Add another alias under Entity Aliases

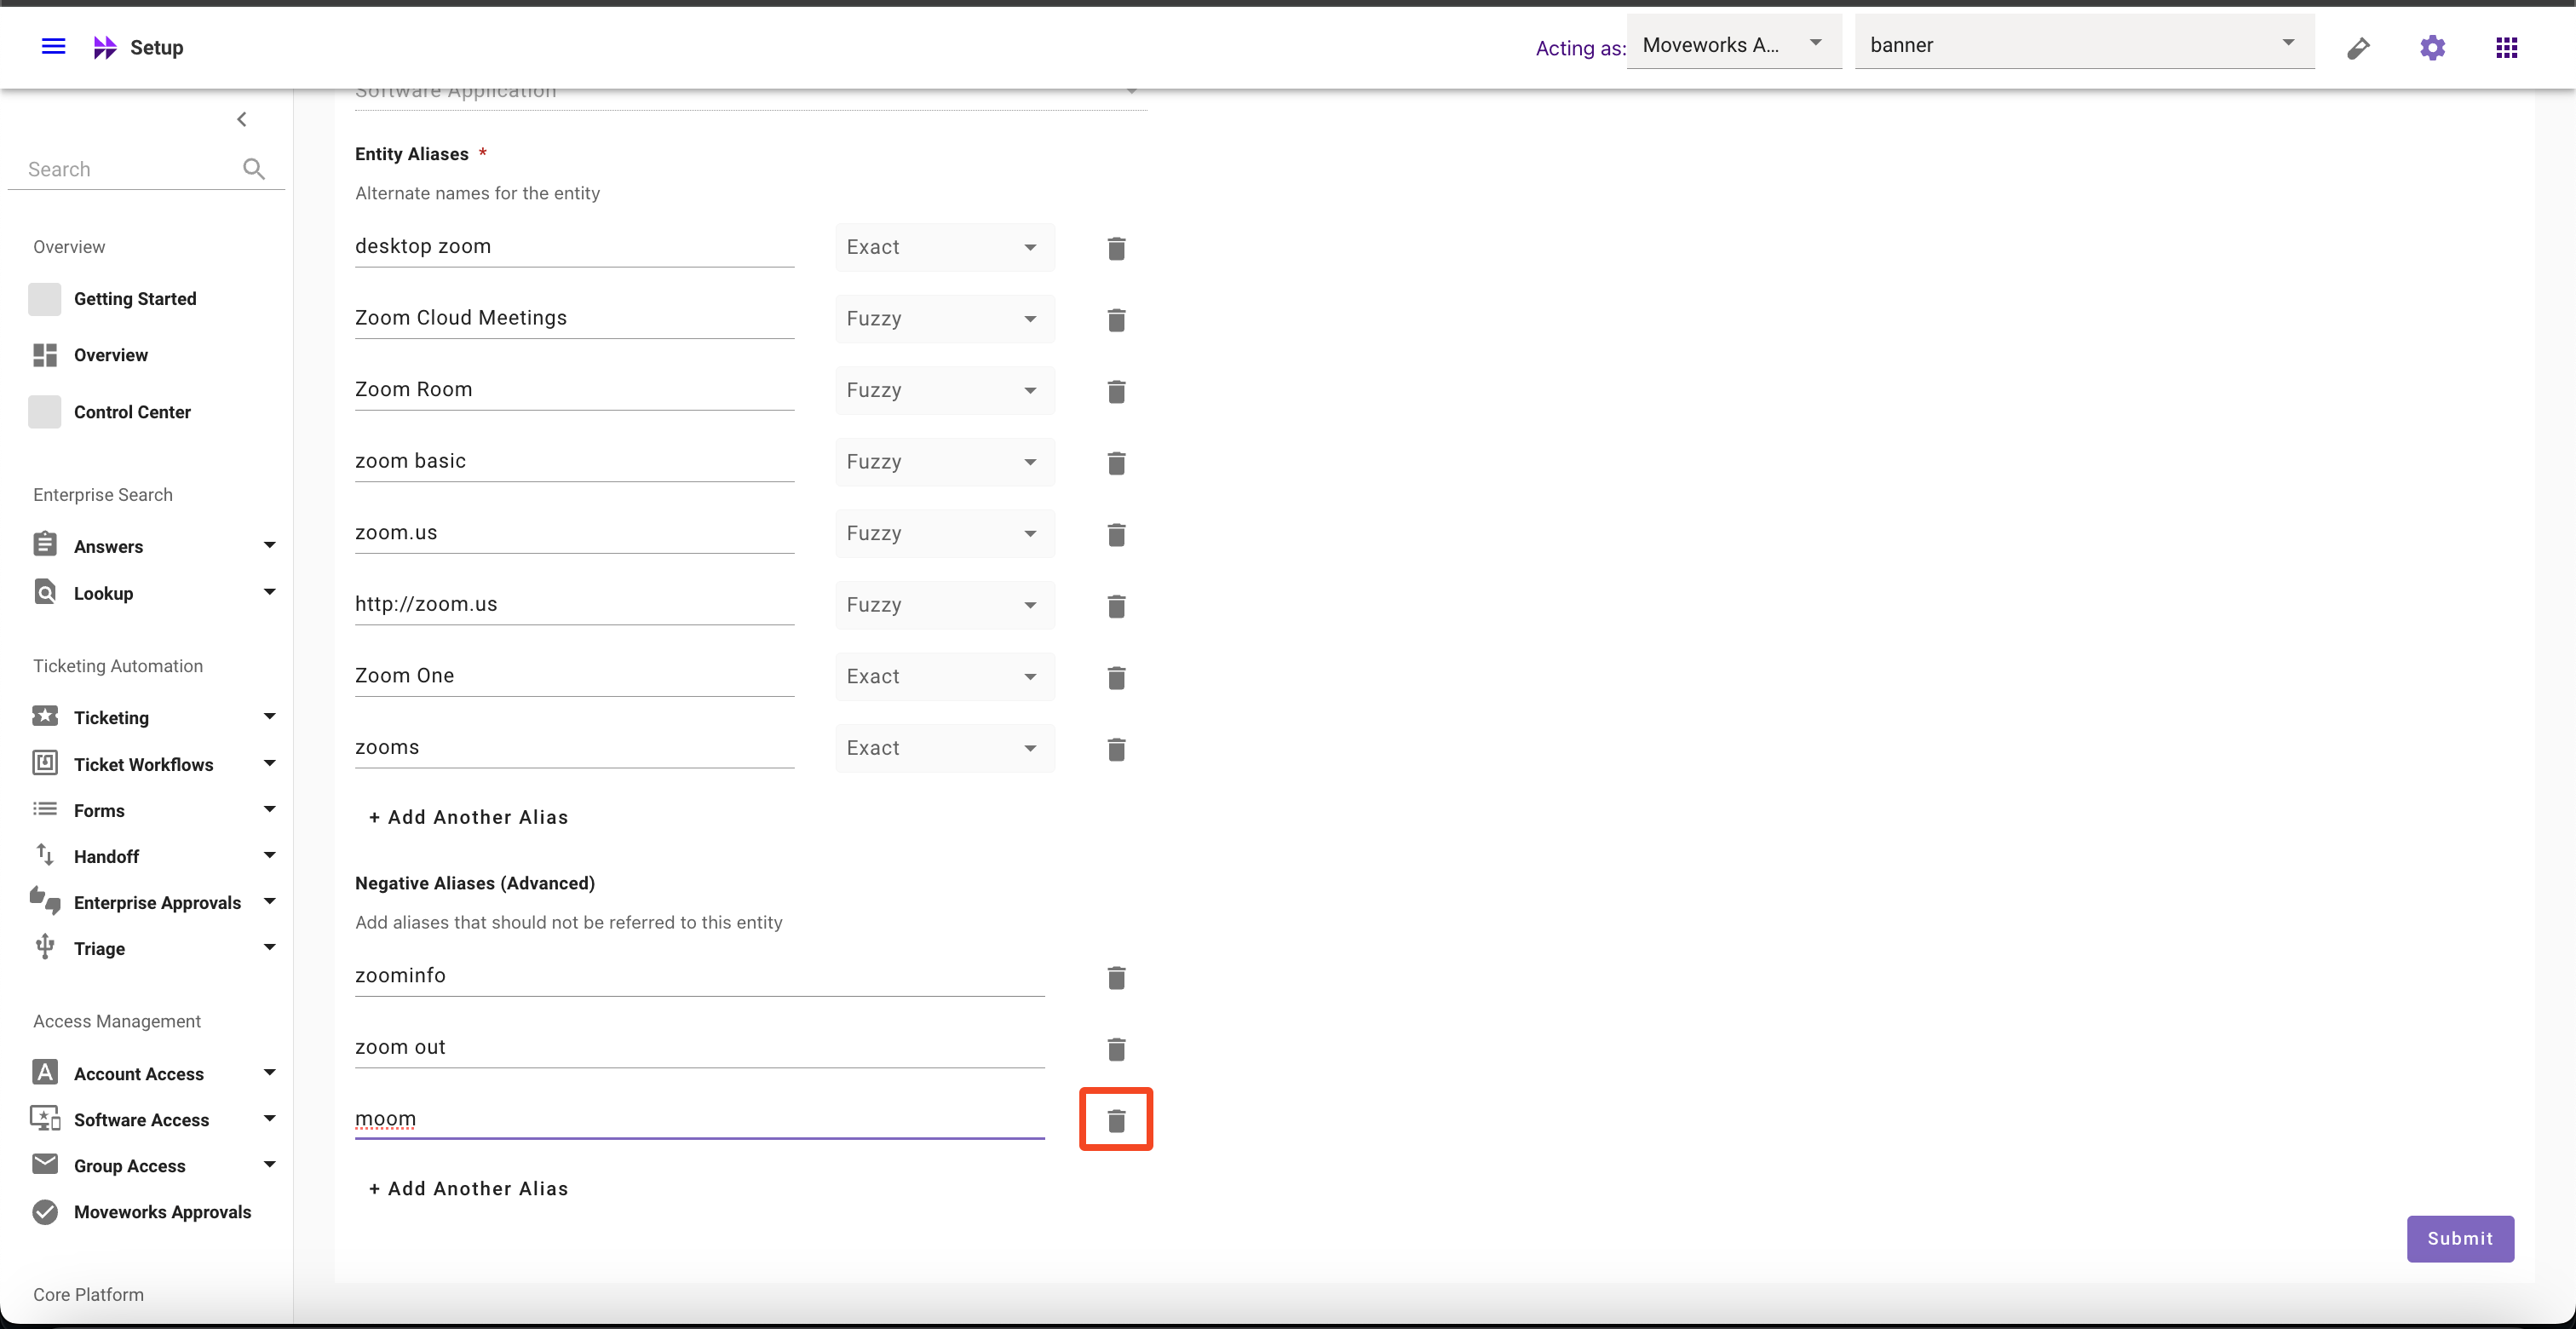coord(468,817)
